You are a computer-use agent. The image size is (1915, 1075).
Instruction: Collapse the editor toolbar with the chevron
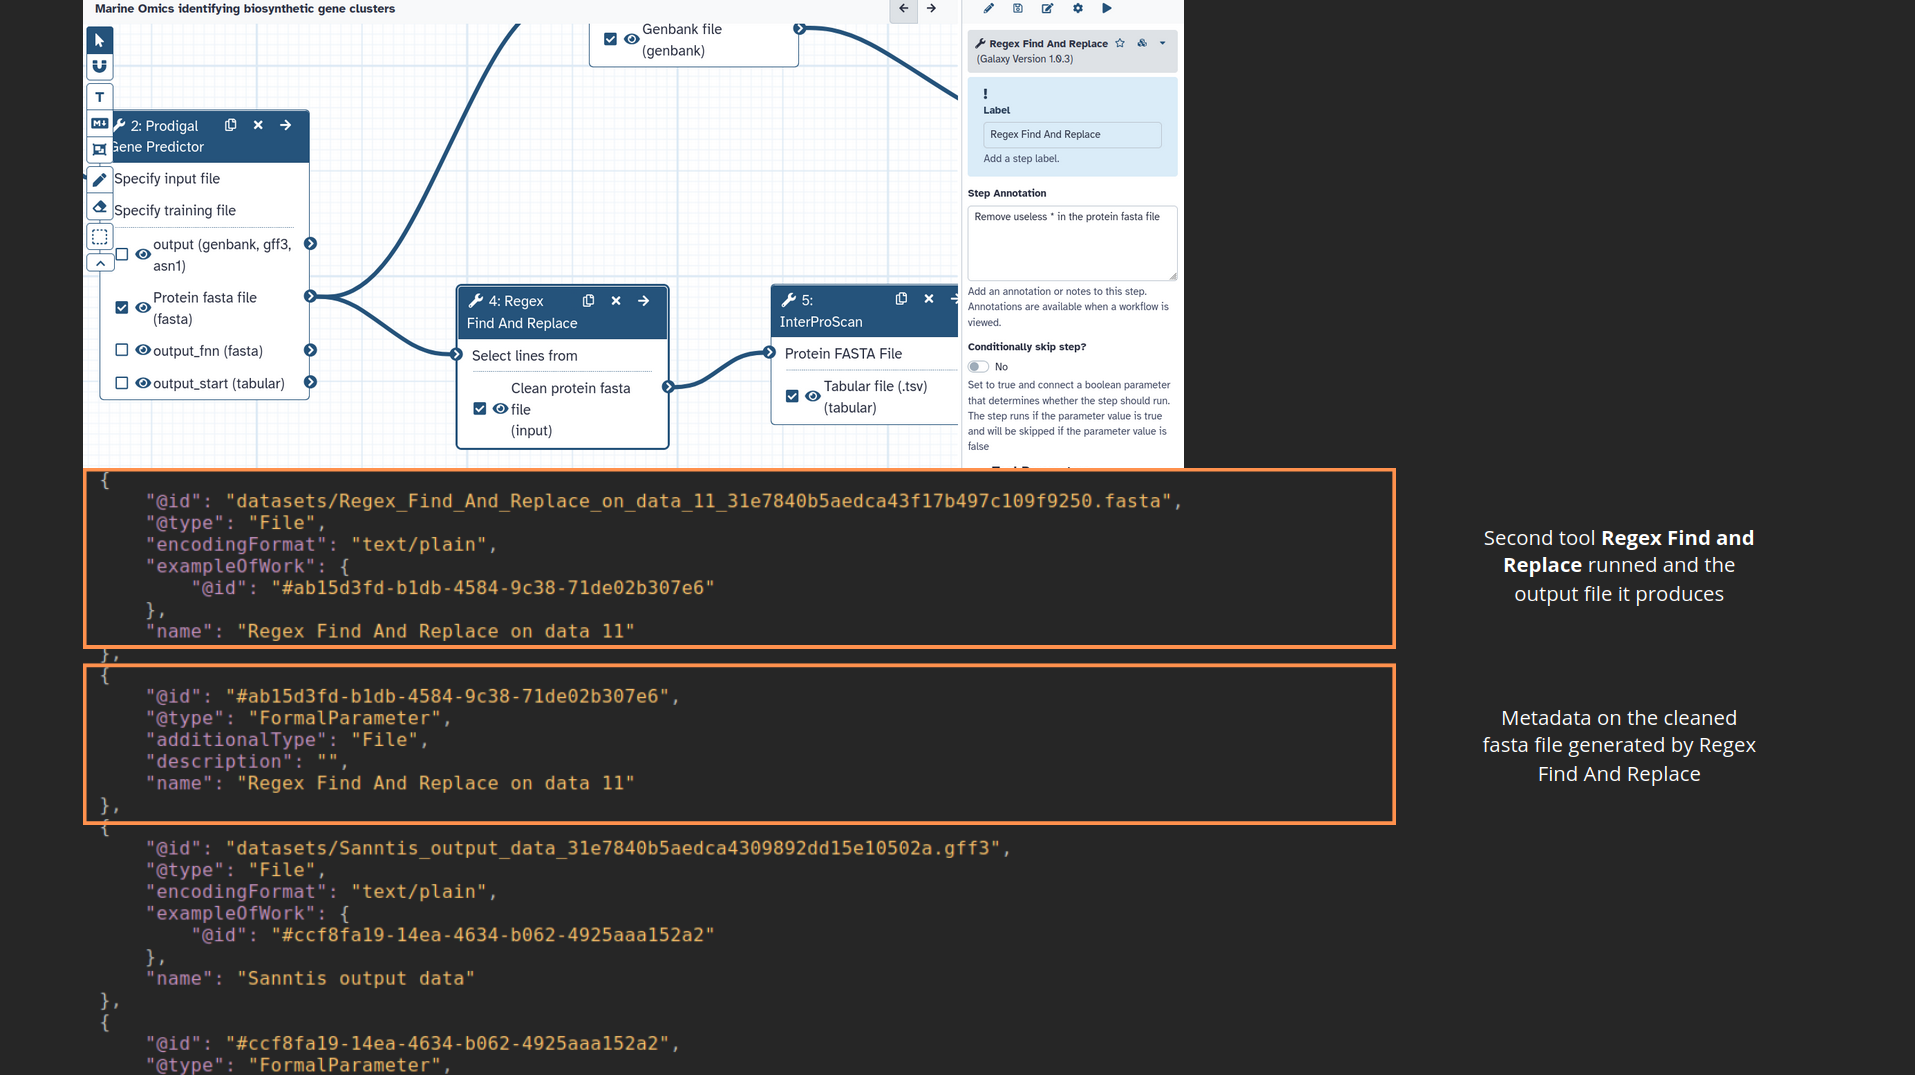100,263
